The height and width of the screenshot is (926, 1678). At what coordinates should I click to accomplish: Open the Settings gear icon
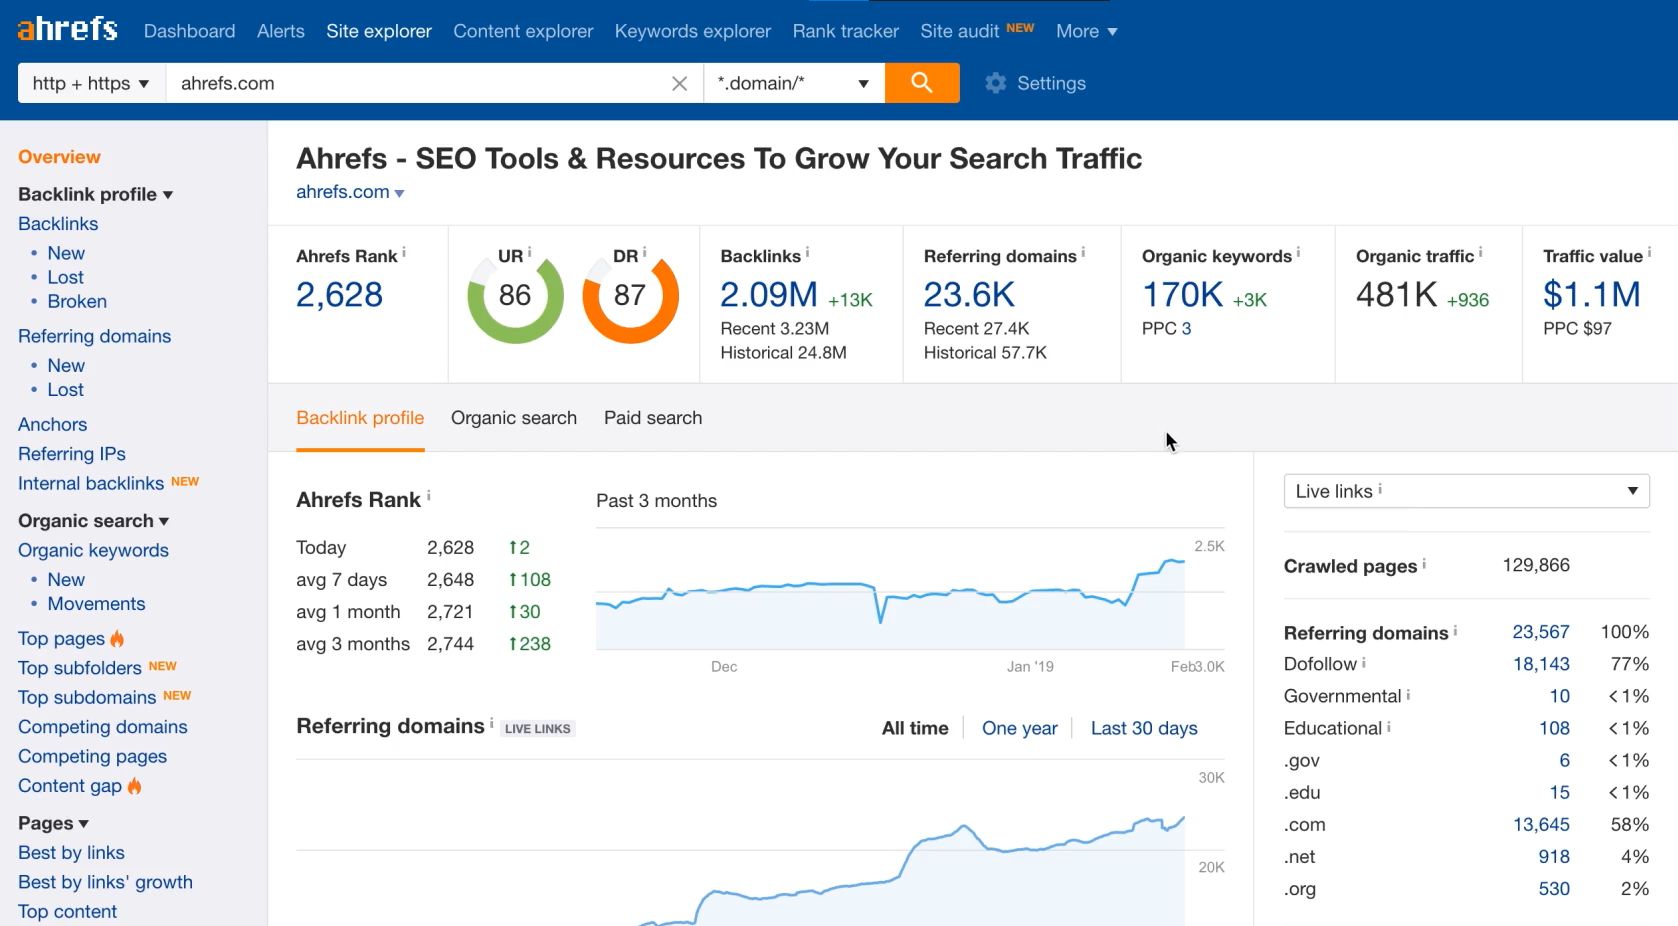(x=995, y=83)
